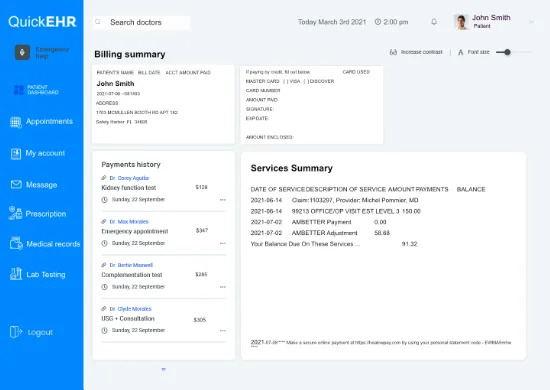The image size is (550, 390).
Task: Click the My account icon
Action: point(16,154)
